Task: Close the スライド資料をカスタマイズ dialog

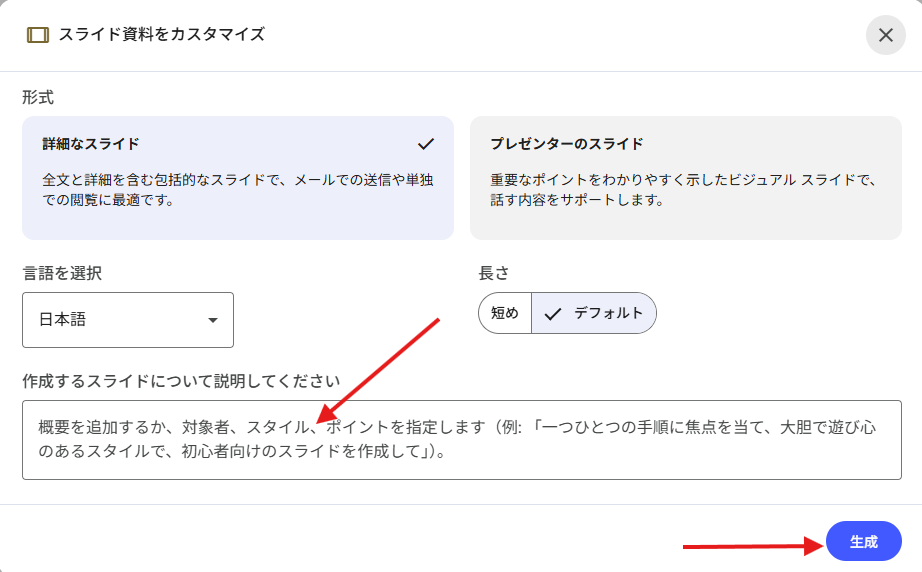Action: pyautogui.click(x=885, y=35)
